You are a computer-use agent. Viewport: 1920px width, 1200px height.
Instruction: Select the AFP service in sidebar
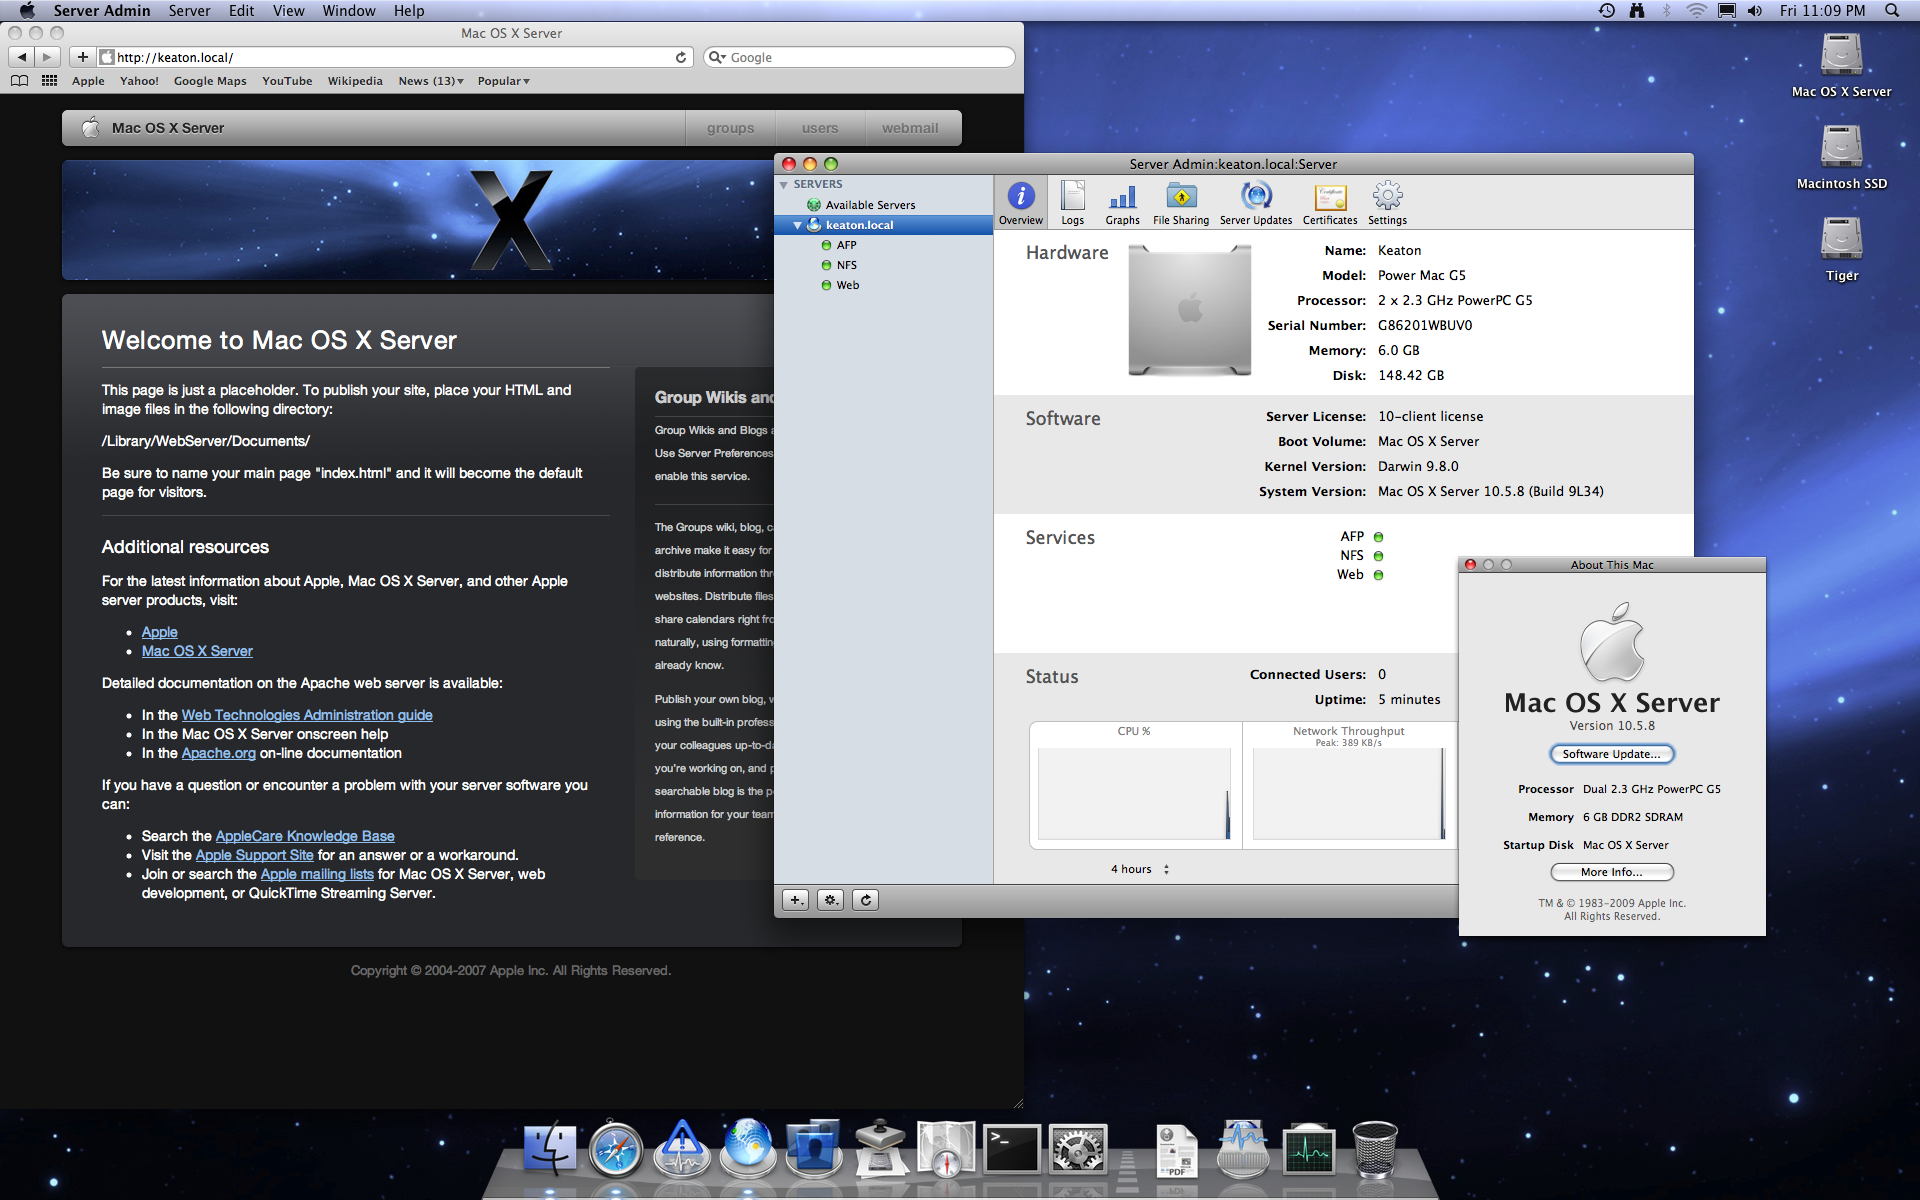click(x=846, y=245)
